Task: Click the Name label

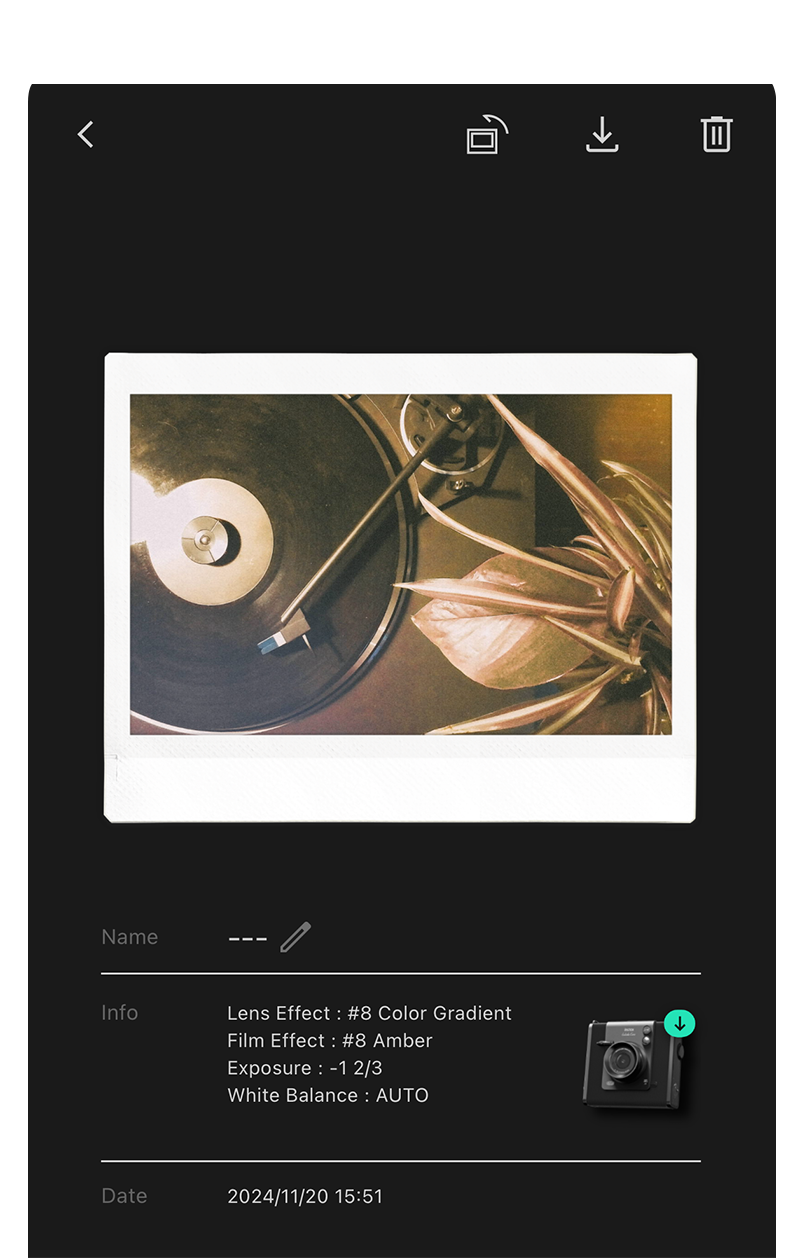Action: 130,937
